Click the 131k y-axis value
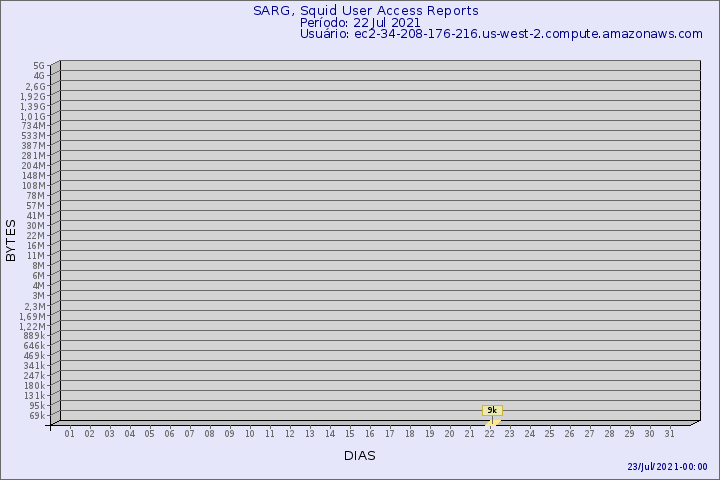 [34, 395]
